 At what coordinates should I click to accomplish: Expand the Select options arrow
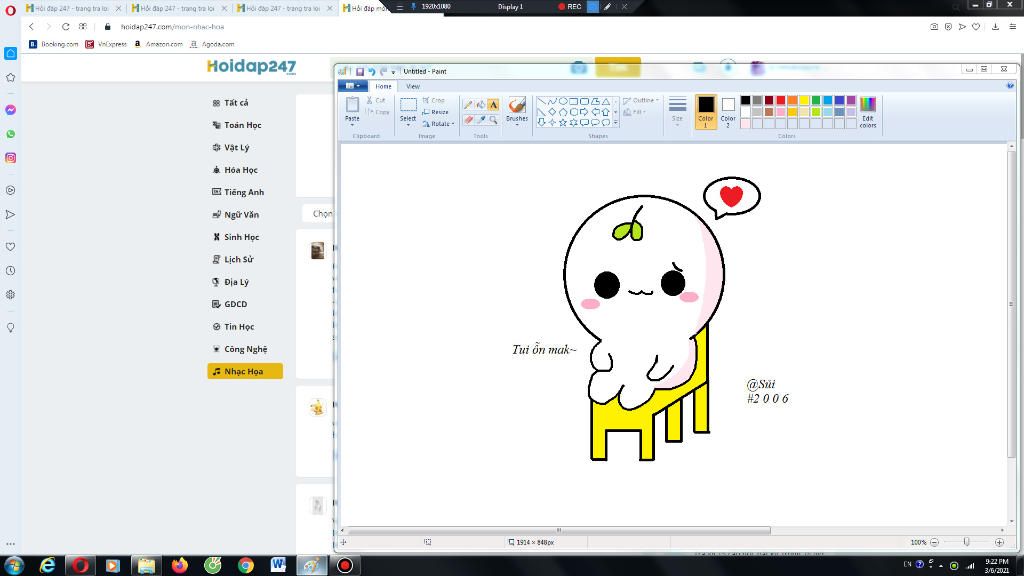point(408,123)
